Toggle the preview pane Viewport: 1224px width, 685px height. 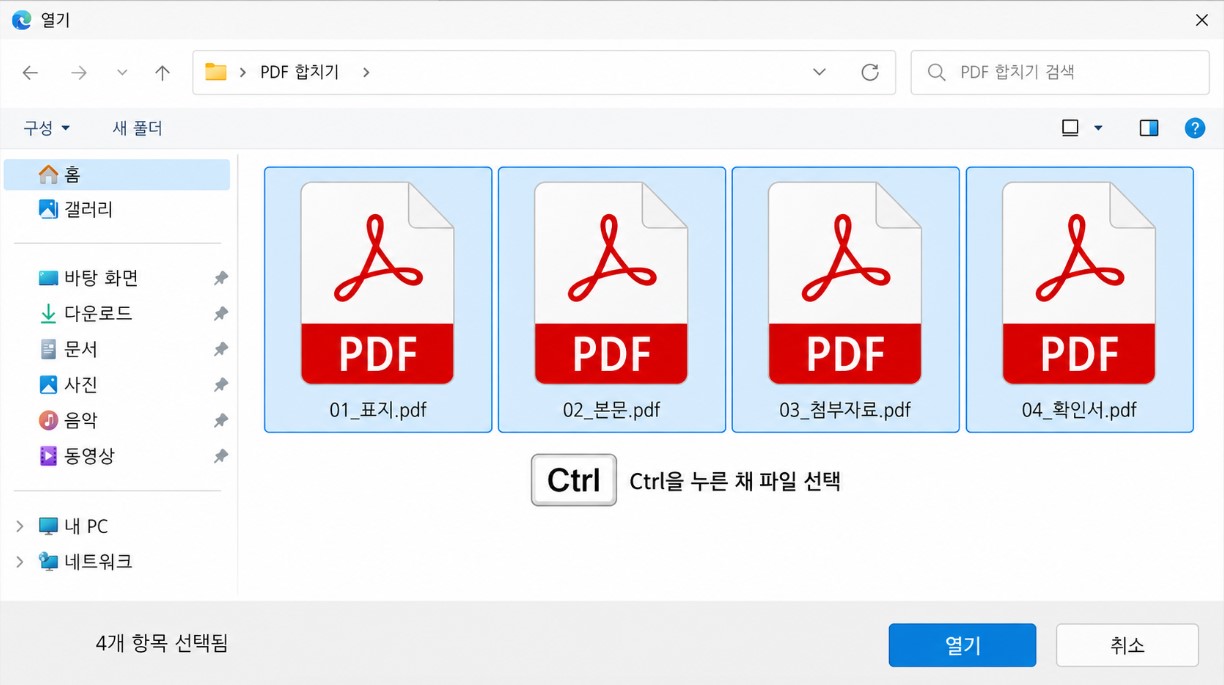coord(1149,128)
